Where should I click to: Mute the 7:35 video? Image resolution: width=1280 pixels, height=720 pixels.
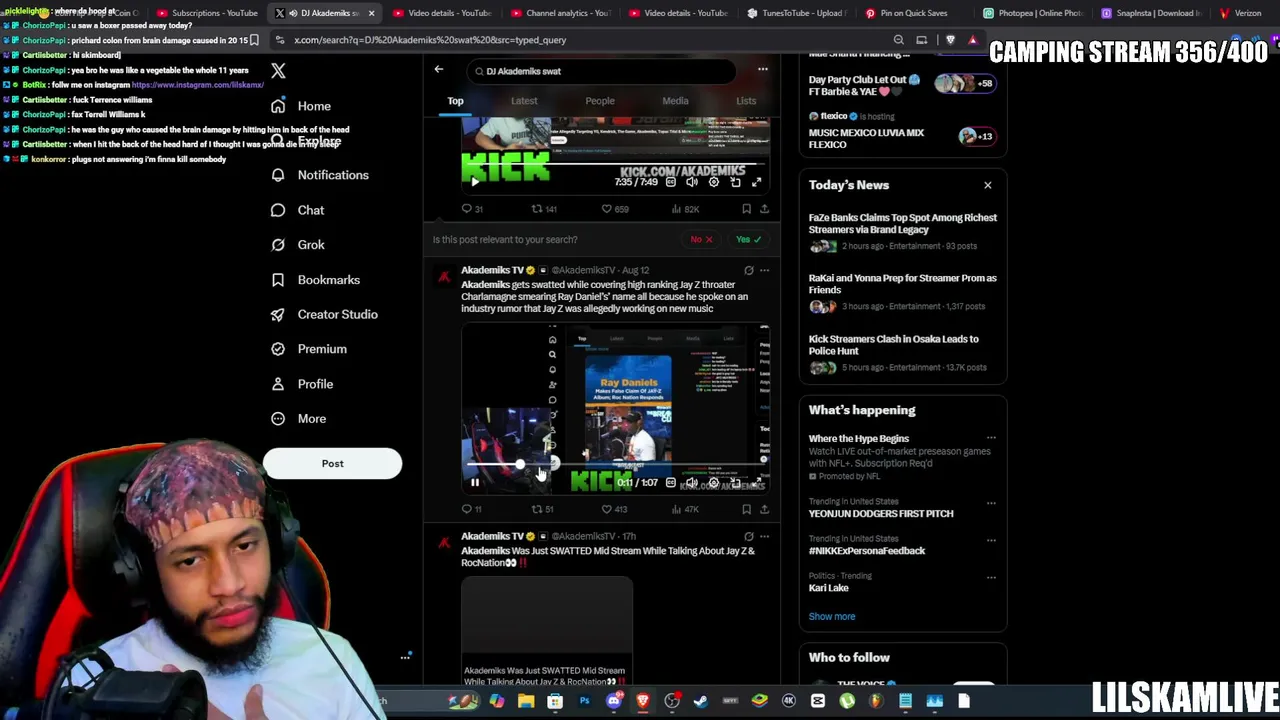(692, 182)
